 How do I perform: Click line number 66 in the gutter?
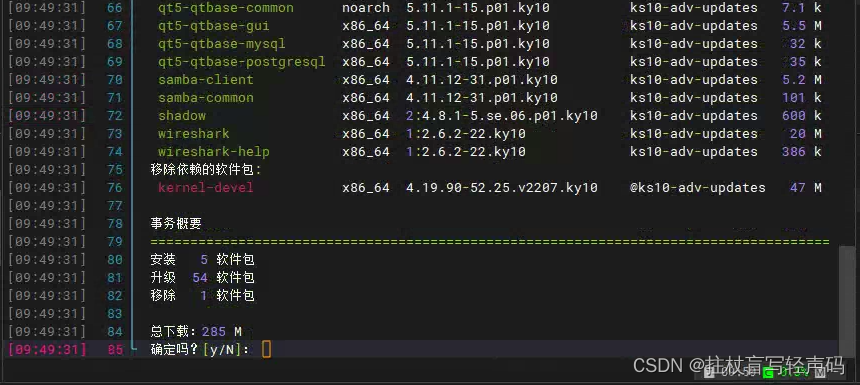click(115, 8)
